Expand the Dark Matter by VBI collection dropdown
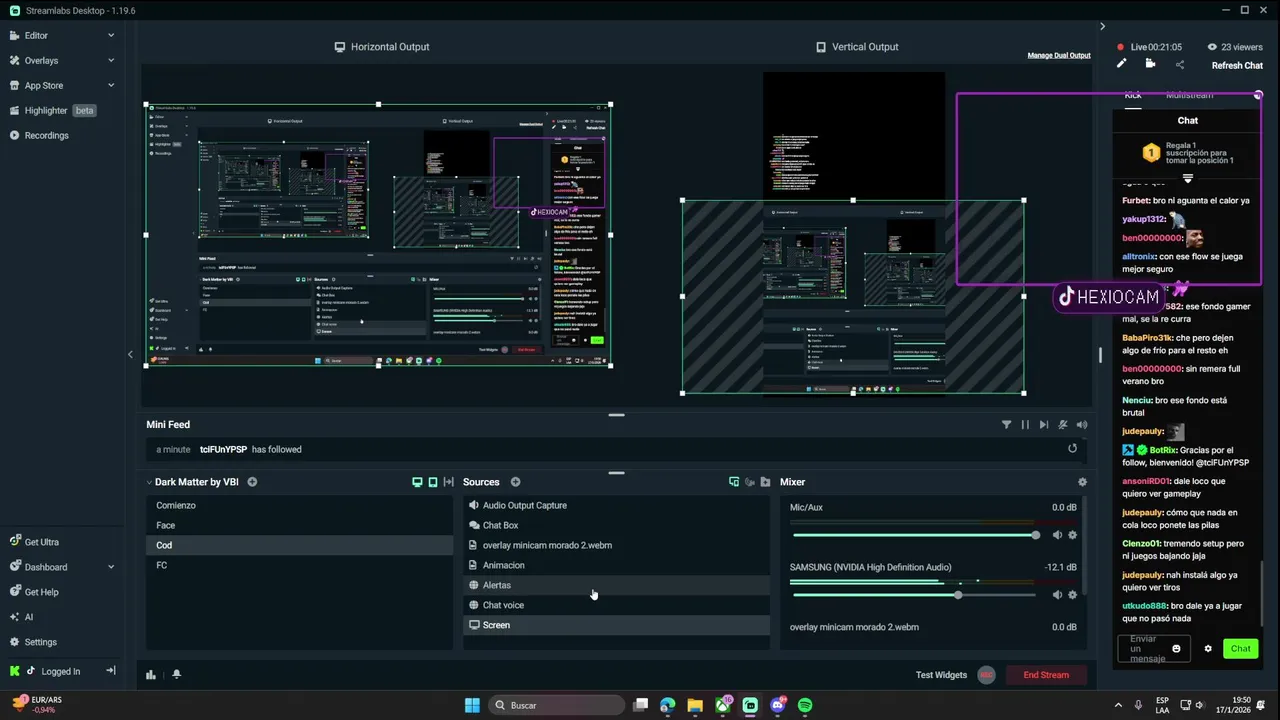This screenshot has height=720, width=1280. pos(149,482)
